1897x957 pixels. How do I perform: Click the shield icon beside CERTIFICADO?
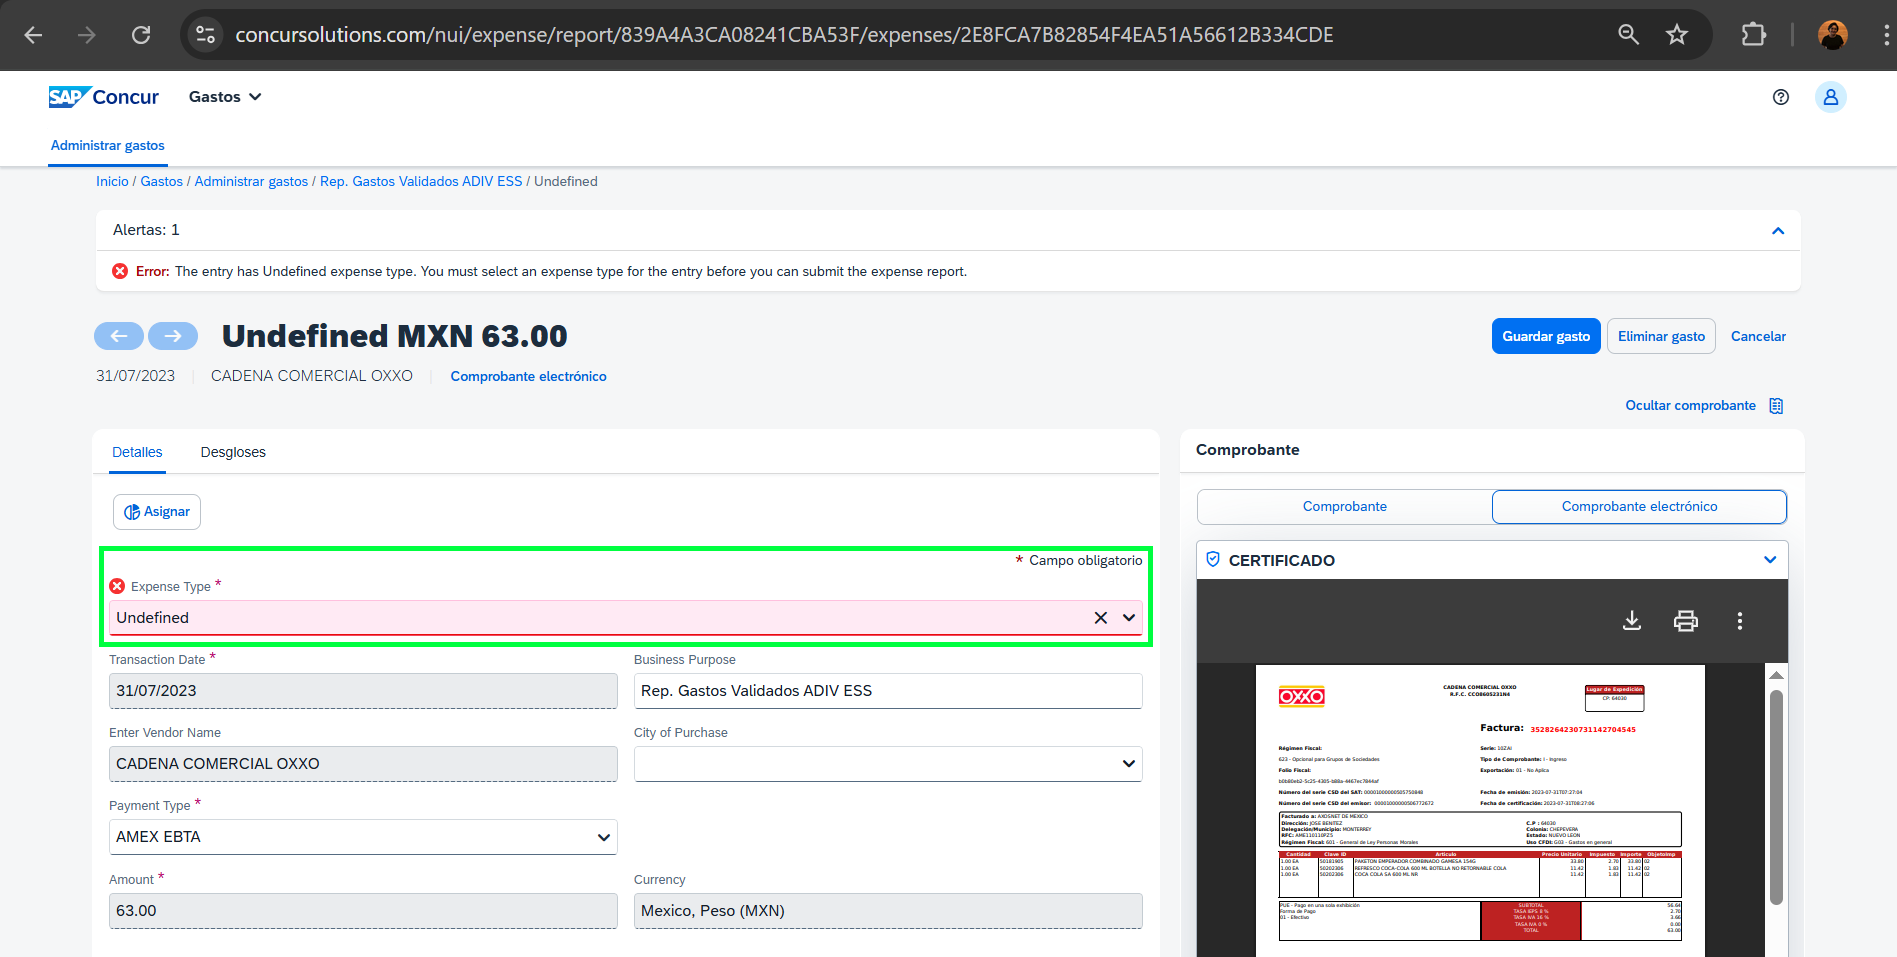pyautogui.click(x=1213, y=559)
